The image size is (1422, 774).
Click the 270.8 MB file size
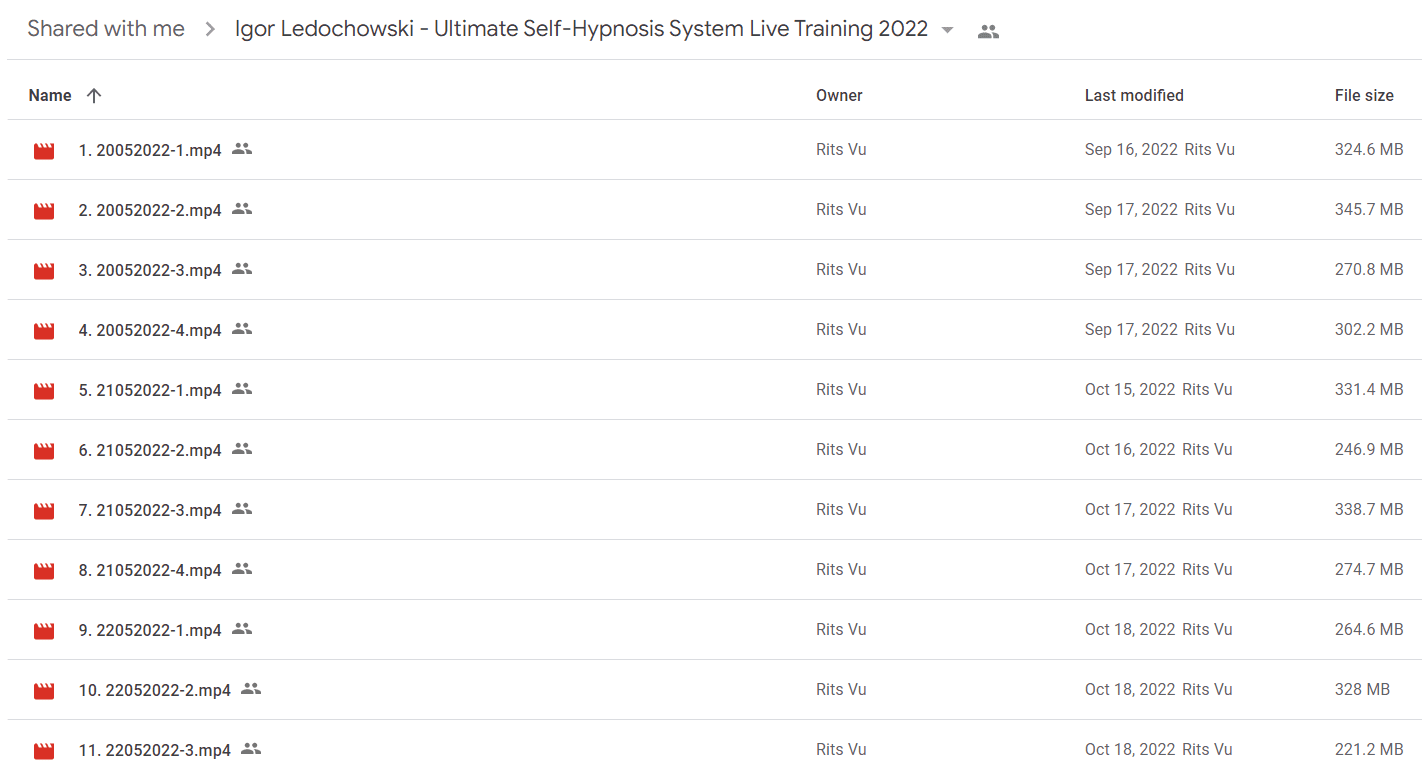pos(1369,270)
